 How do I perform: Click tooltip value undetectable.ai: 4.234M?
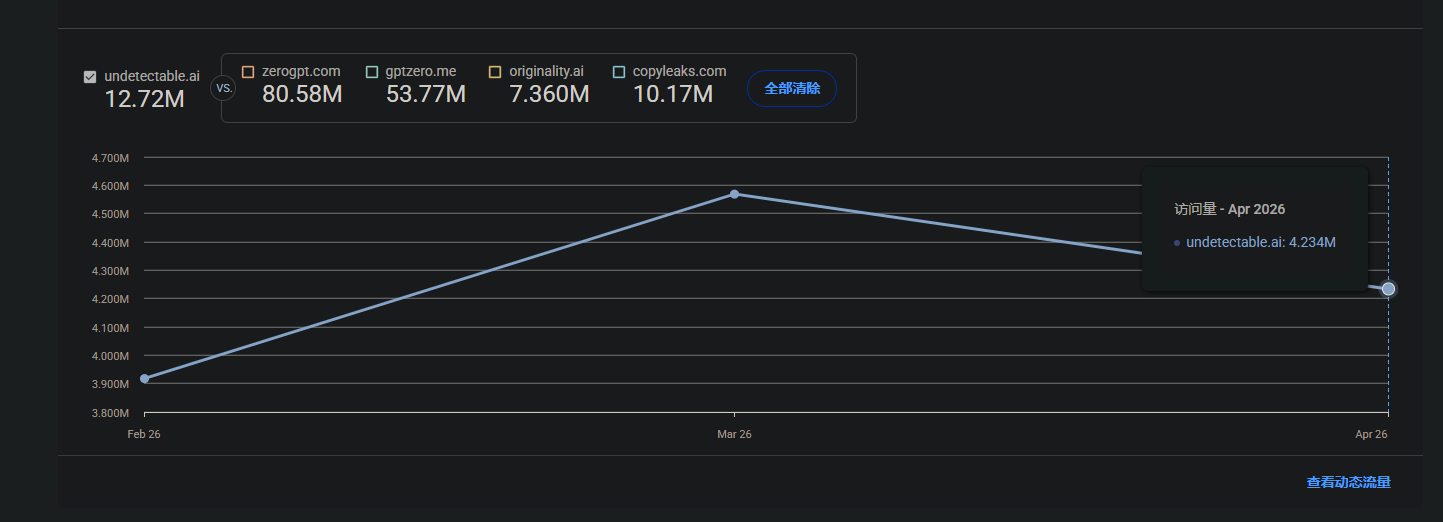[1261, 242]
